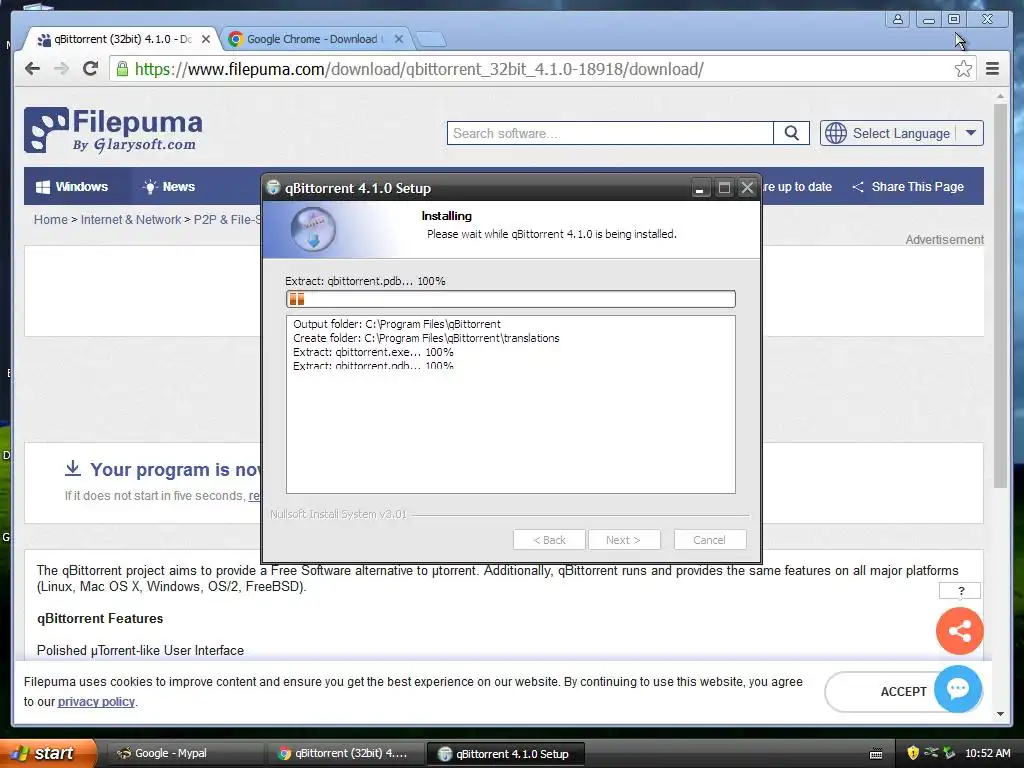The image size is (1024, 768).
Task: Click the setup title bar icon
Action: coord(274,188)
